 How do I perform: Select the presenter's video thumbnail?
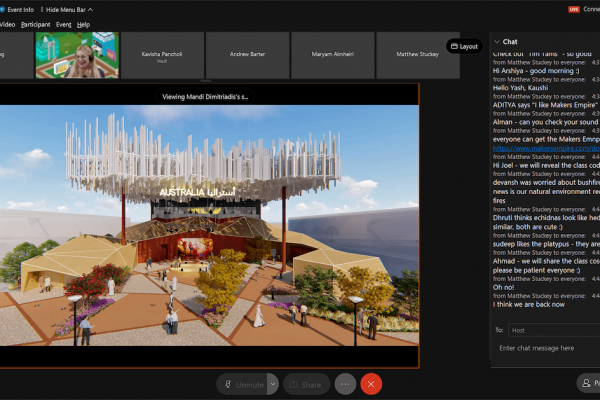pyautogui.click(x=78, y=55)
